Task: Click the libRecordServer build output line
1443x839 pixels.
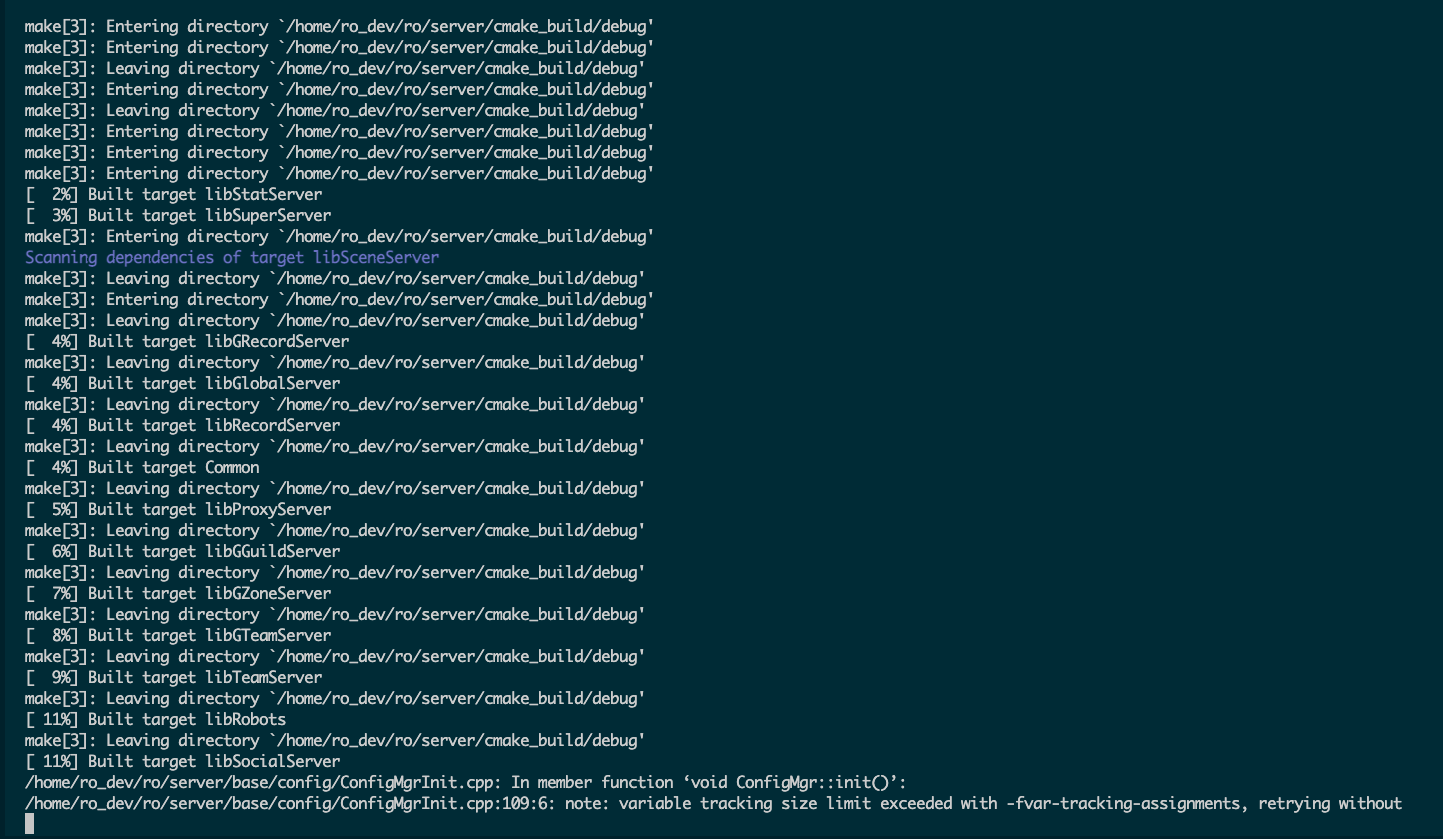Action: [x=182, y=425]
